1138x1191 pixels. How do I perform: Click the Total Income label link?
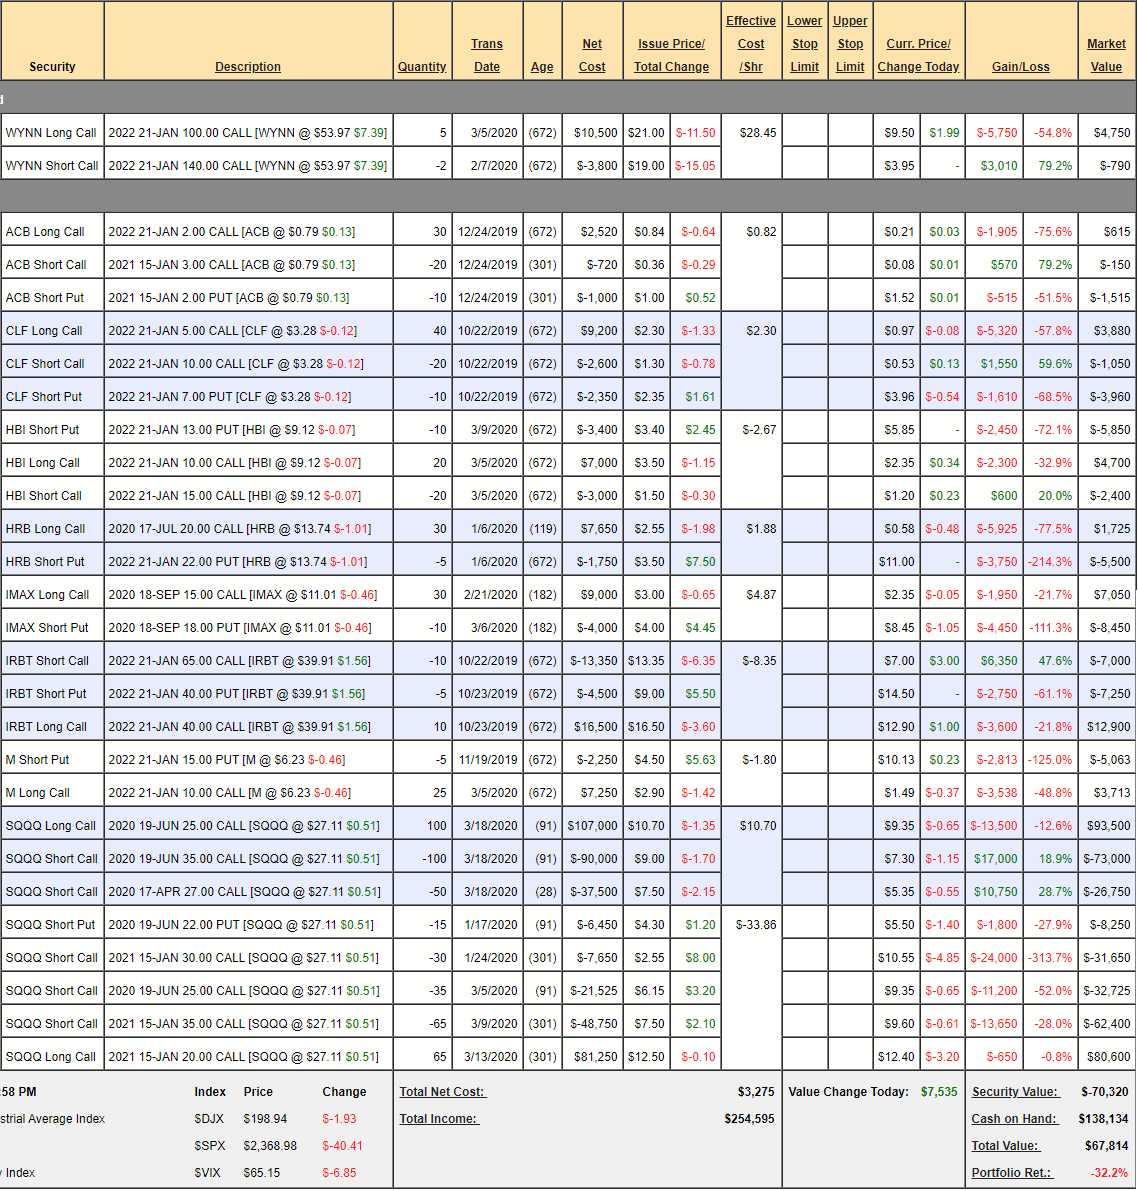tap(439, 1119)
